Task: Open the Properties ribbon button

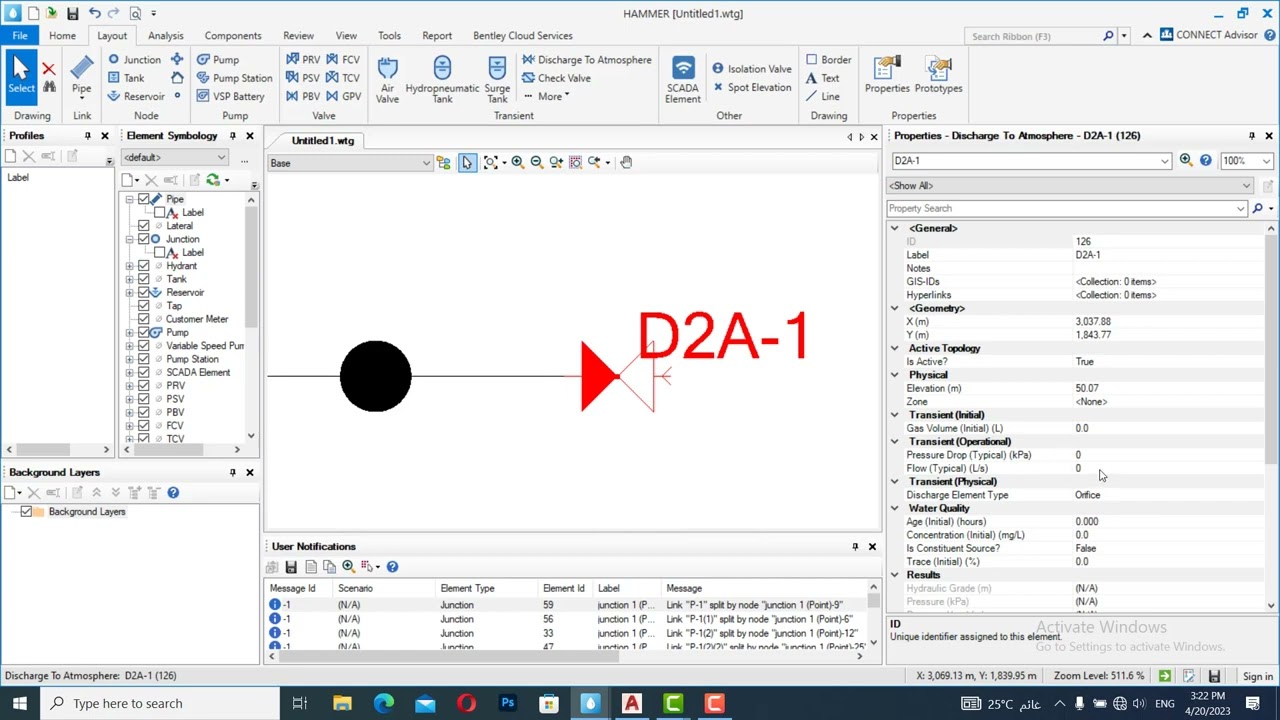Action: (887, 75)
